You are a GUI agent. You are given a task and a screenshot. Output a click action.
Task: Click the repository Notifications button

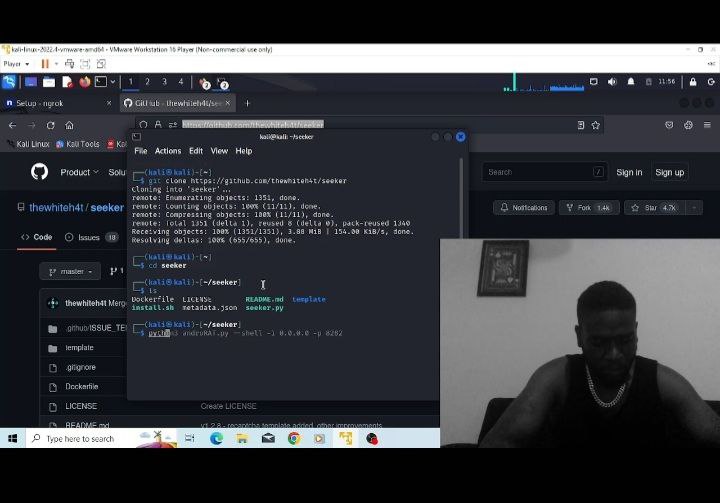(524, 208)
